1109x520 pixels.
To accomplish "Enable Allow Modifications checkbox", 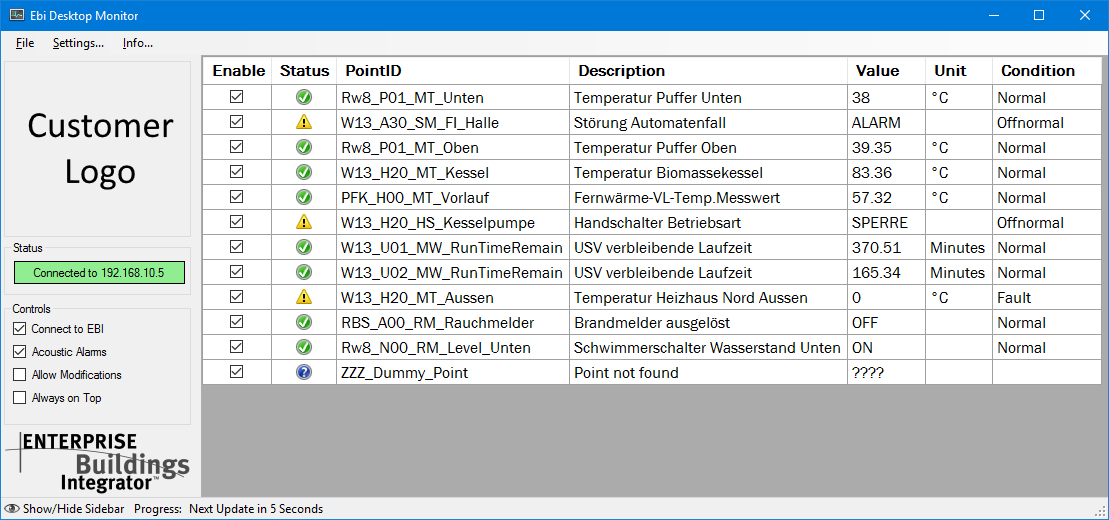I will 19,375.
